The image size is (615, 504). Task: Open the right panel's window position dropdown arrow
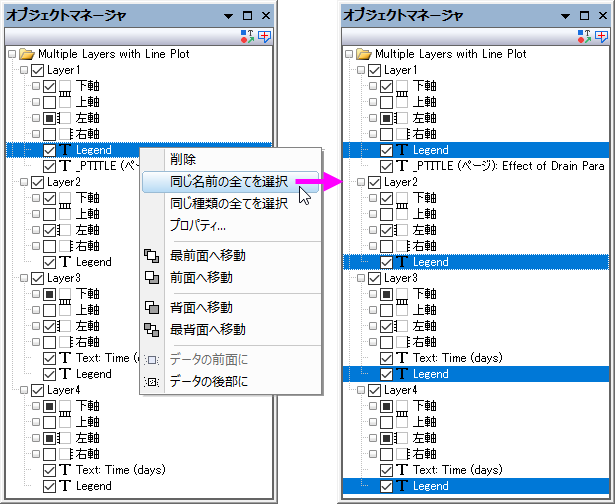point(565,16)
